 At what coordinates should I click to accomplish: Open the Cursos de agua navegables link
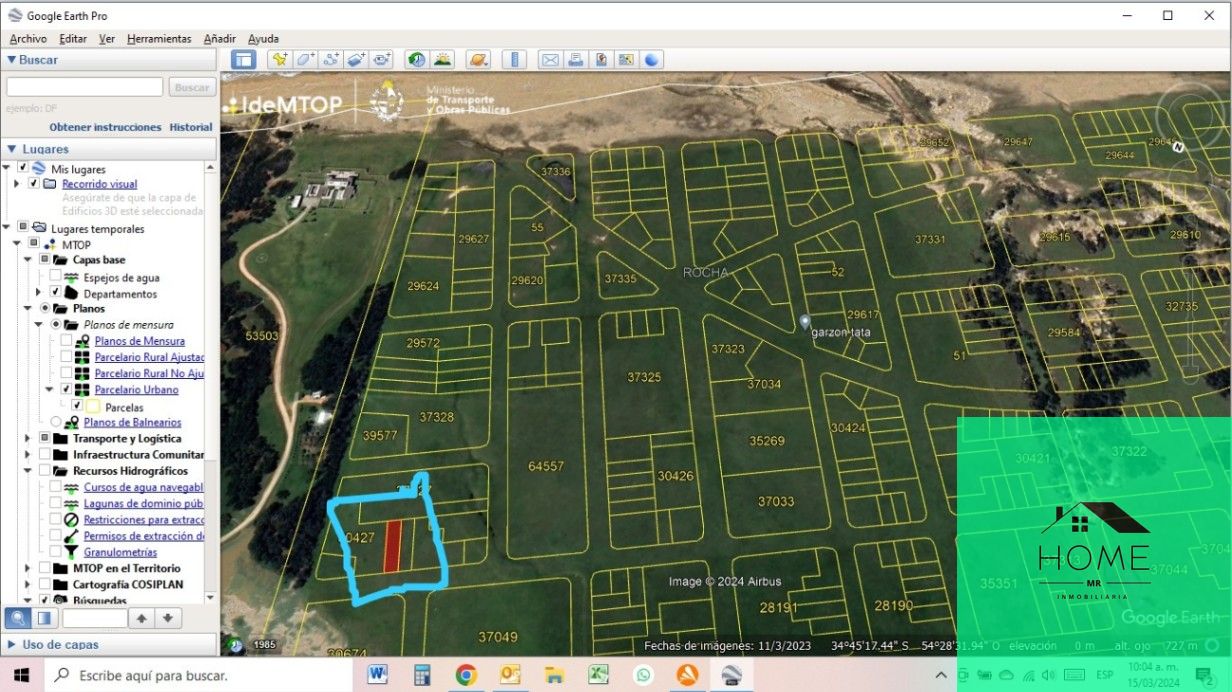coord(144,487)
